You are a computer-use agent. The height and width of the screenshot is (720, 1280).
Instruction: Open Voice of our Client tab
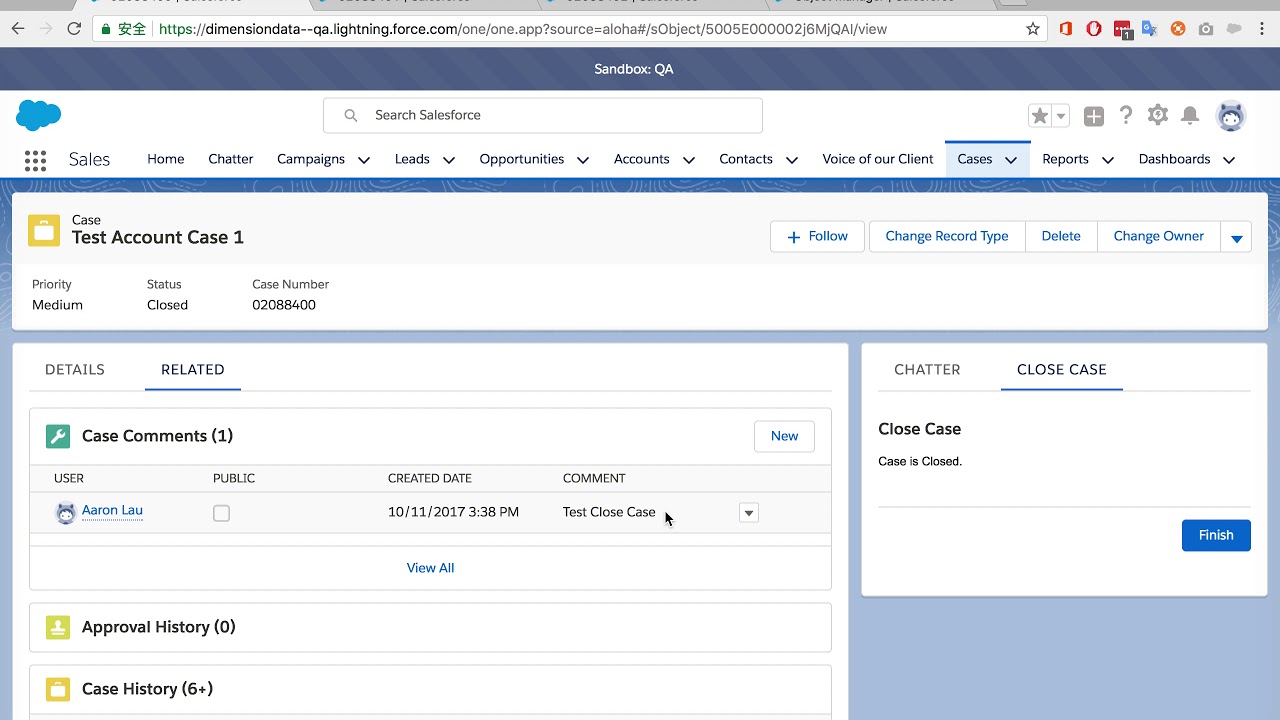878,159
